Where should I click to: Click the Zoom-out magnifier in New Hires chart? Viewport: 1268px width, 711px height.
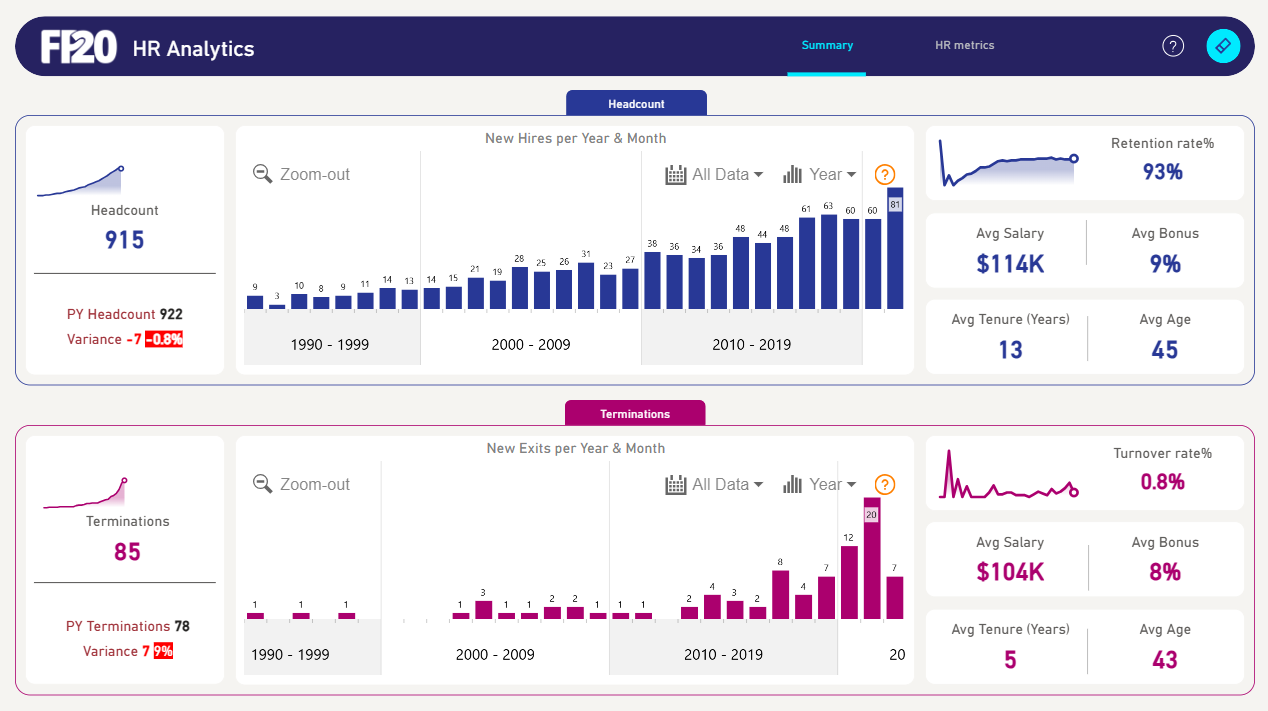click(x=263, y=174)
